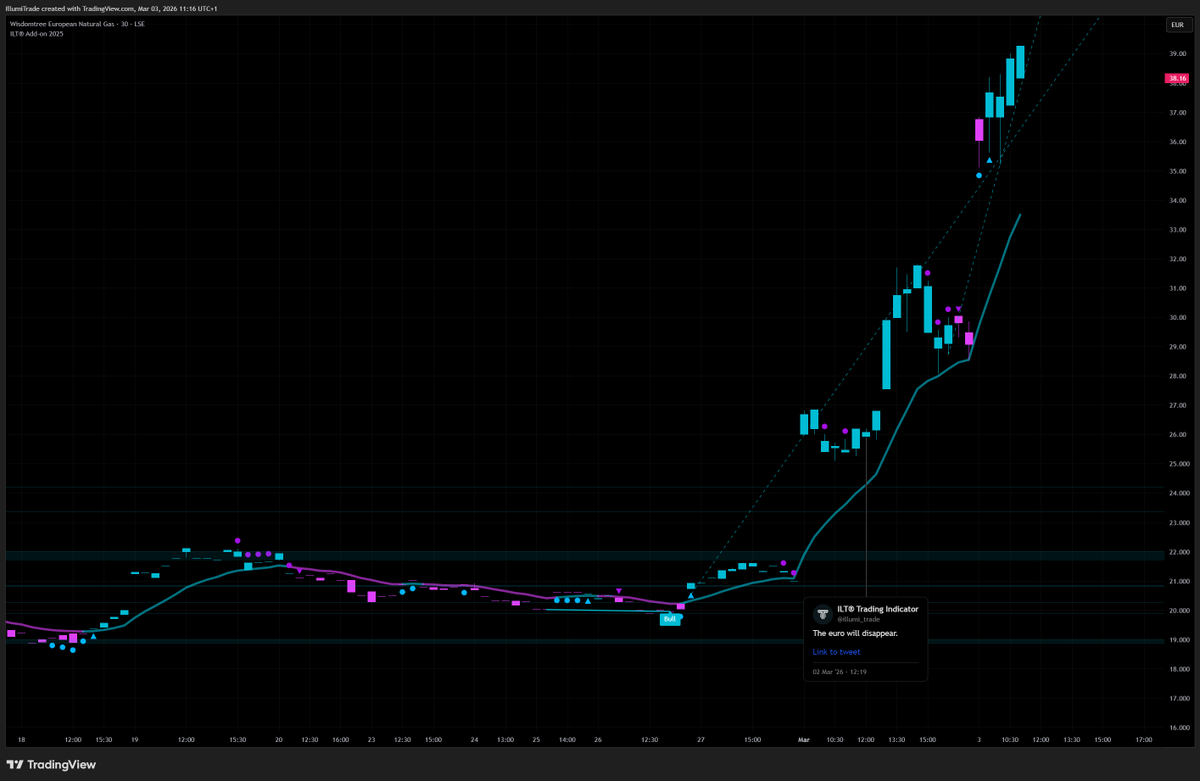Image resolution: width=1200 pixels, height=781 pixels.
Task: Click the 34.00 price axis label
Action: tap(1176, 201)
